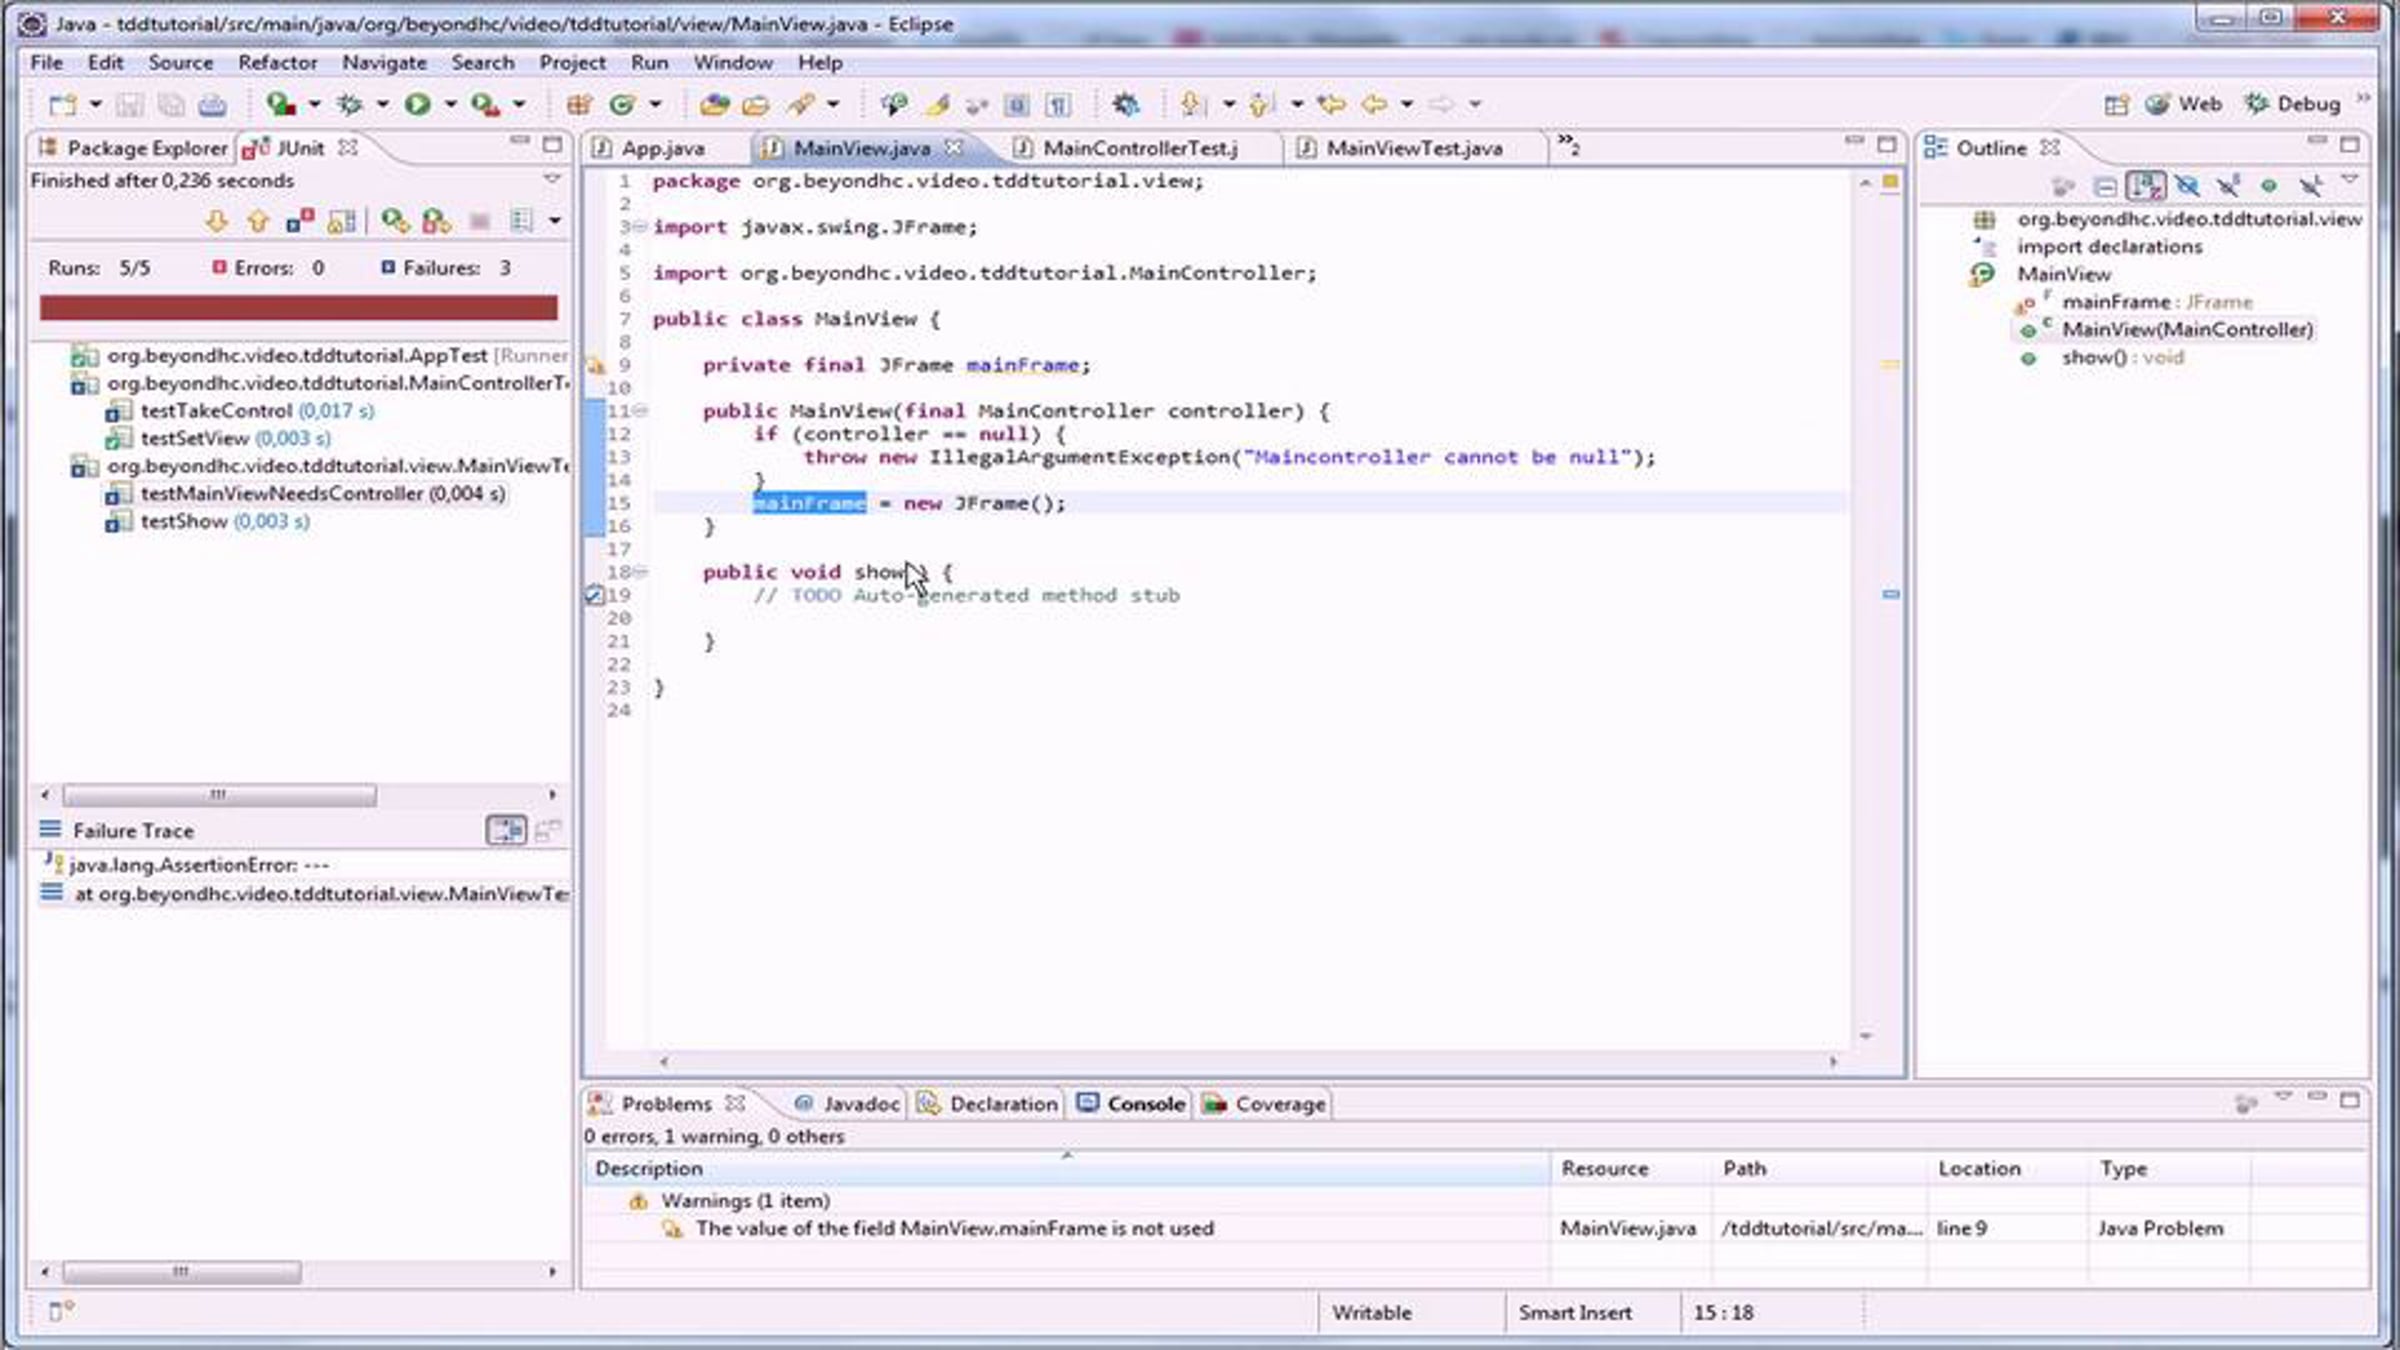Click the Back navigation arrow icon
2400x1350 pixels.
tap(1375, 104)
